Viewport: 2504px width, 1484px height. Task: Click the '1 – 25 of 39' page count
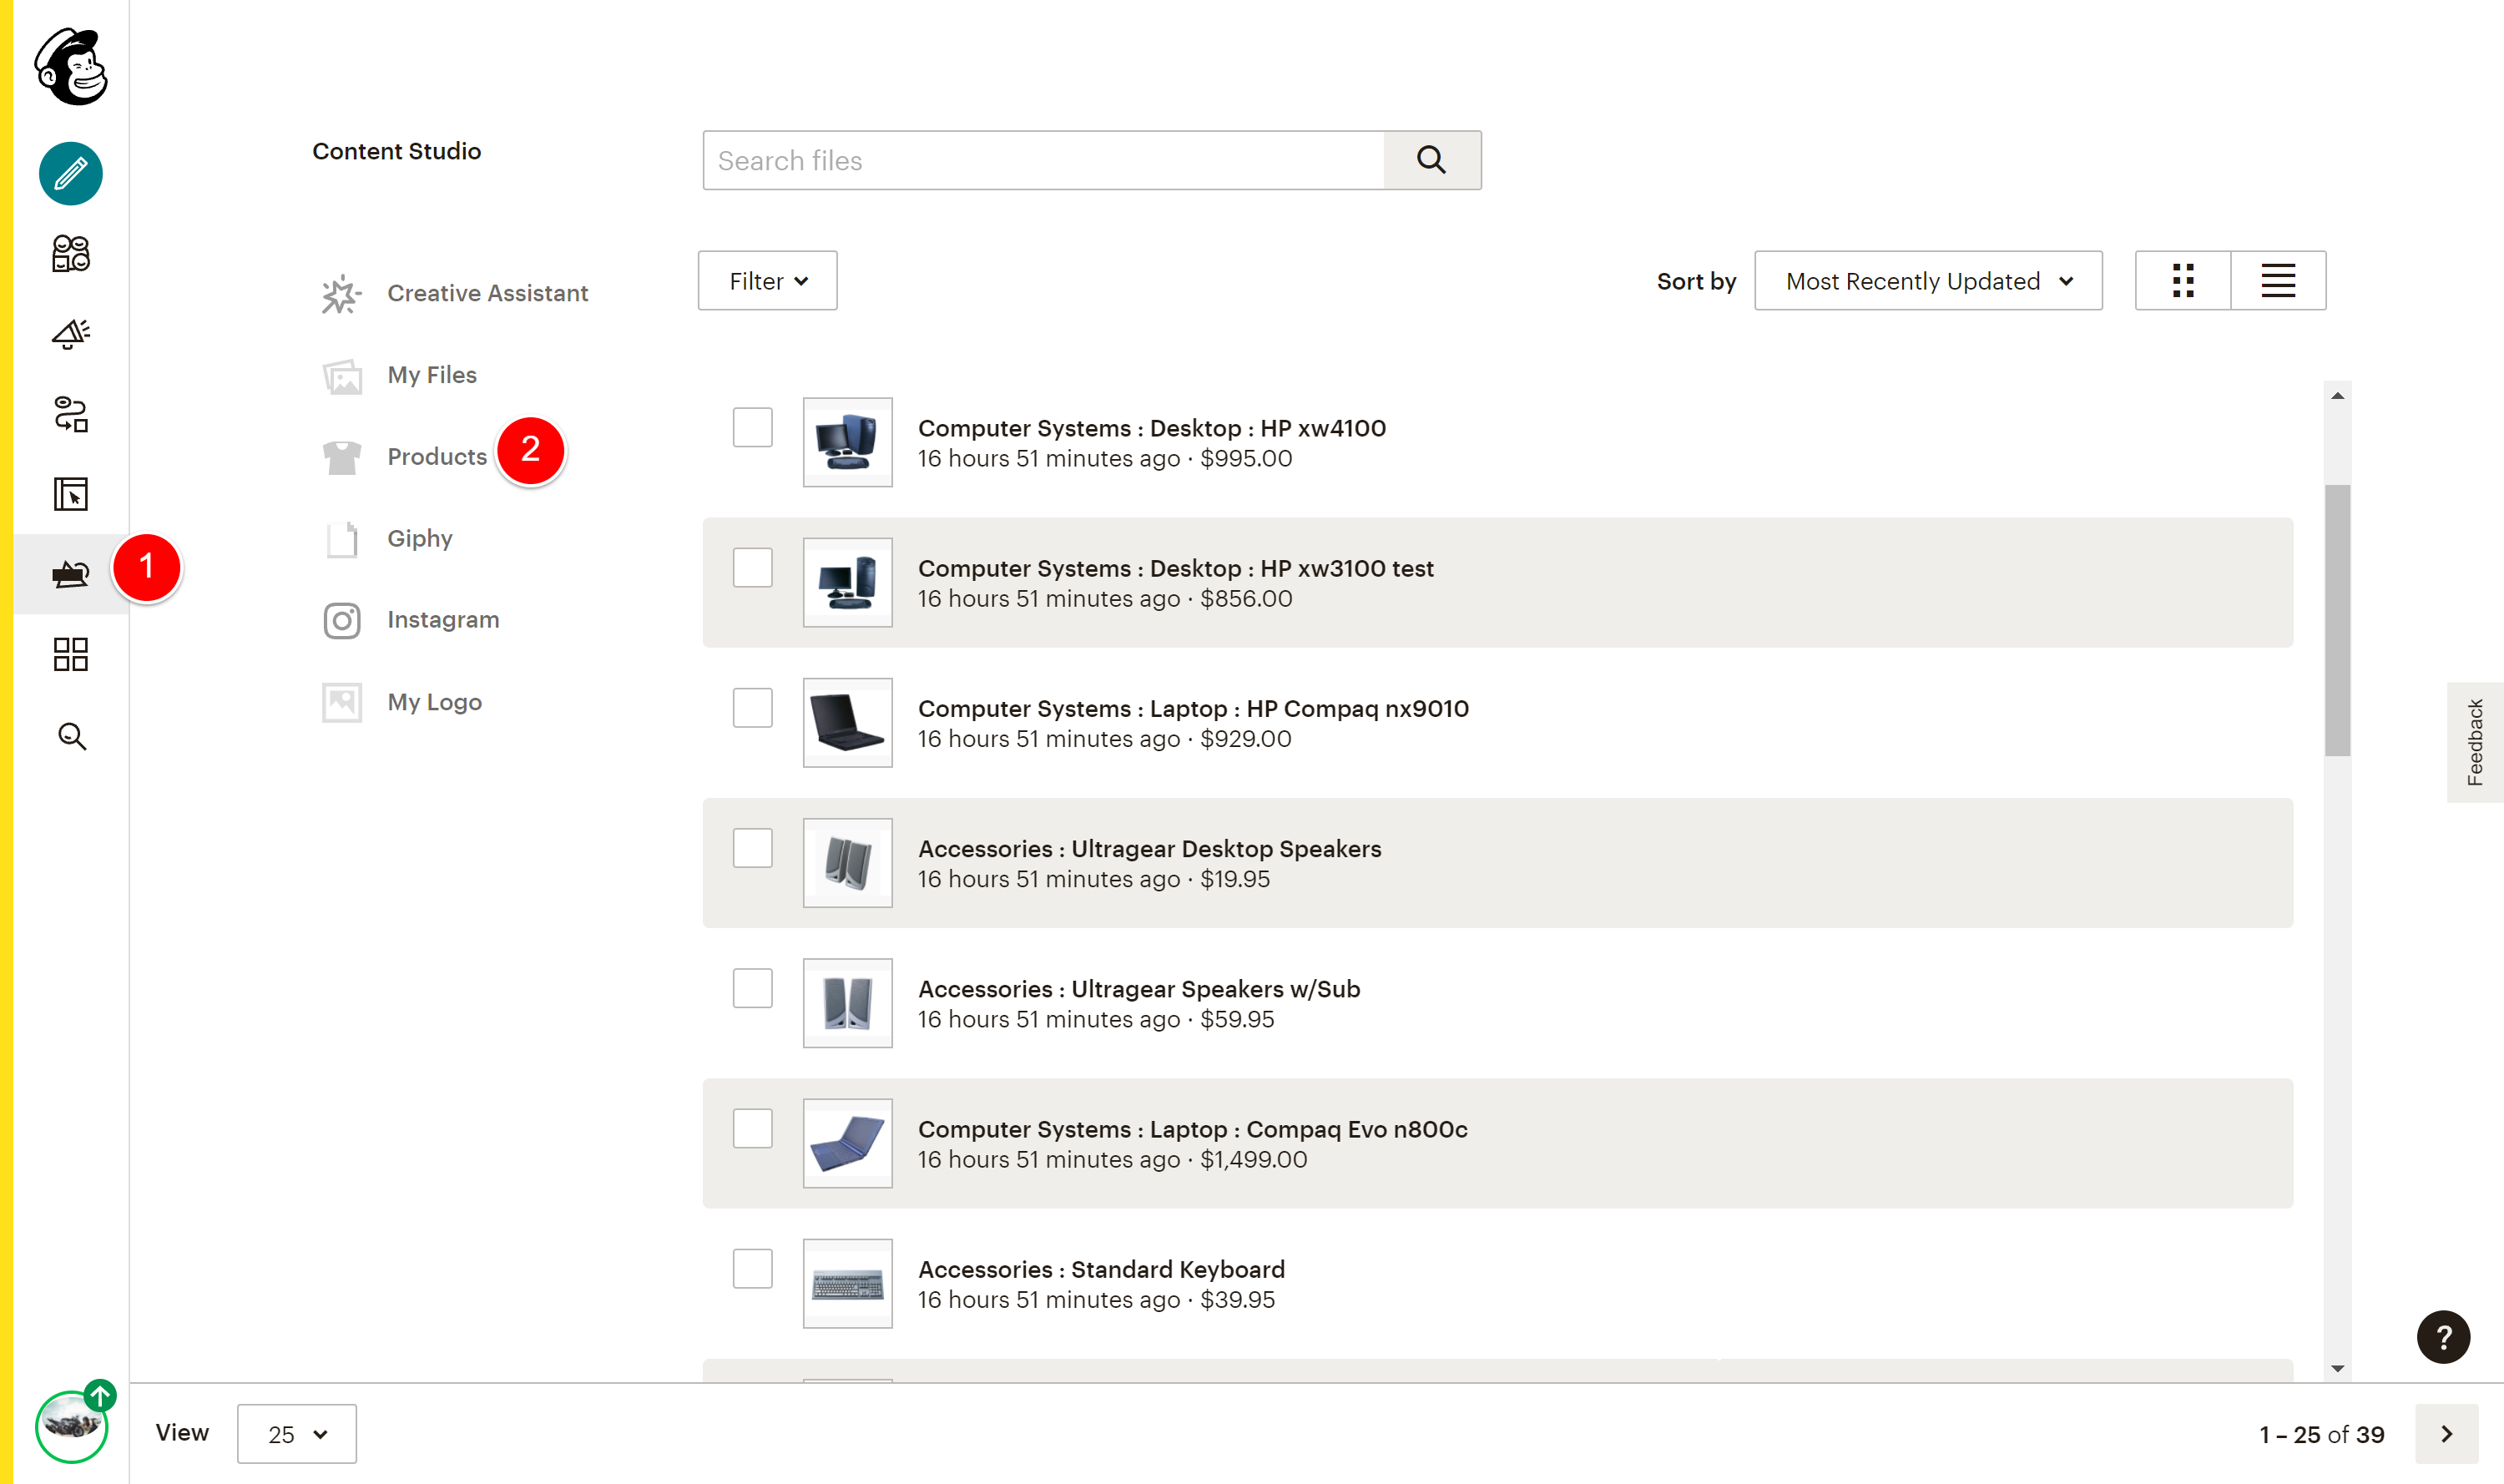click(x=2322, y=1434)
